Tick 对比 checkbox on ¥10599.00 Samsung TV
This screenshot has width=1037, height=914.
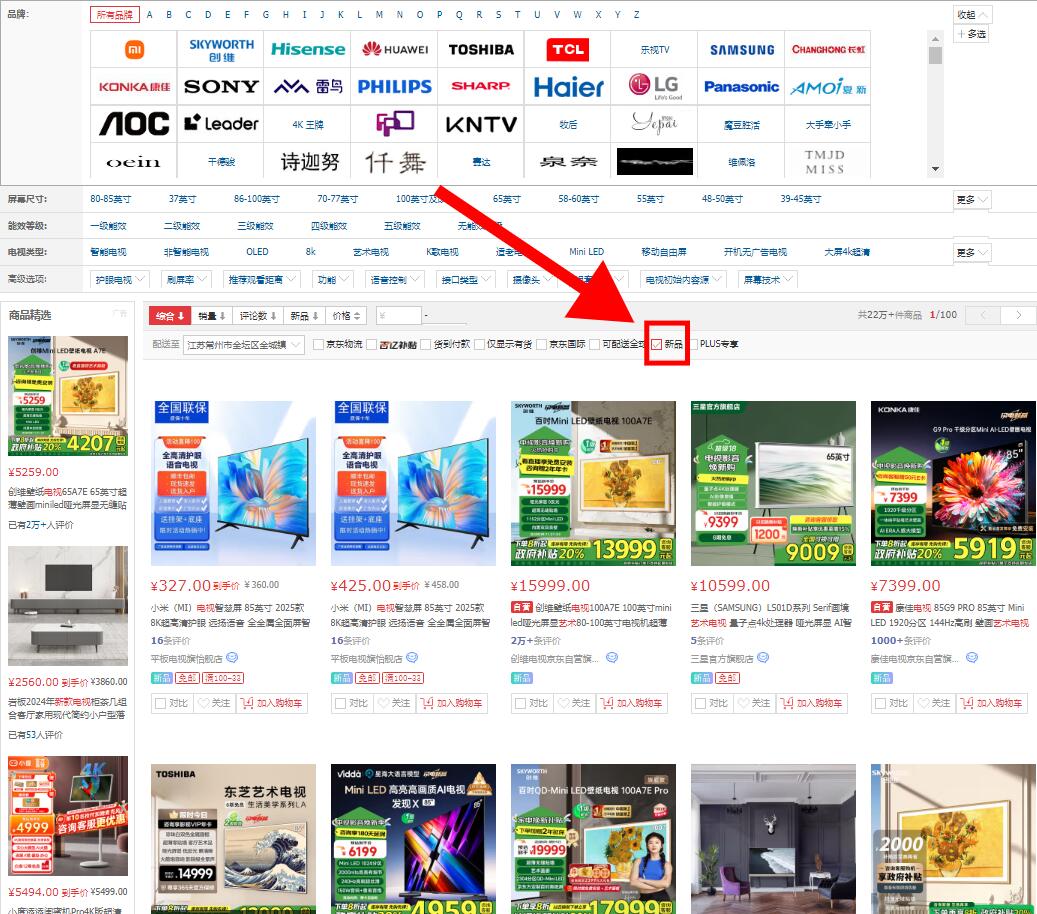(700, 703)
